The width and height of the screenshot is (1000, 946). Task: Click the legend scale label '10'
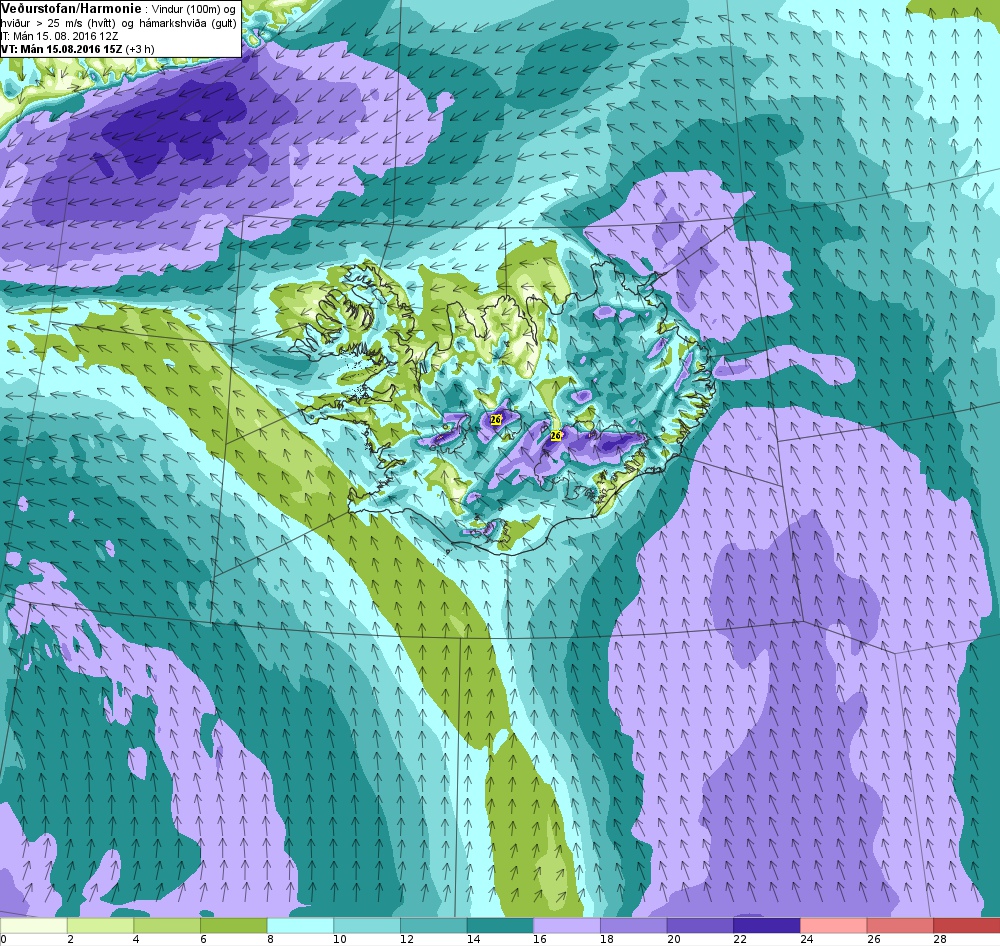point(340,939)
